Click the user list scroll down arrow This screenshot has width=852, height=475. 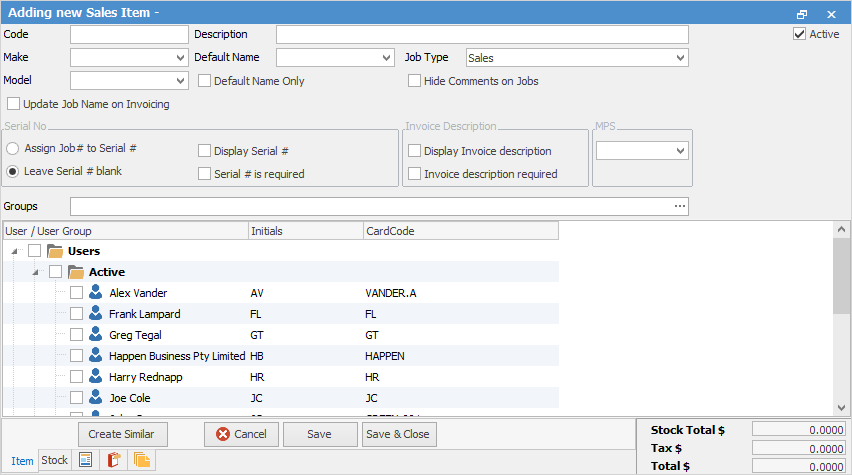click(x=841, y=408)
